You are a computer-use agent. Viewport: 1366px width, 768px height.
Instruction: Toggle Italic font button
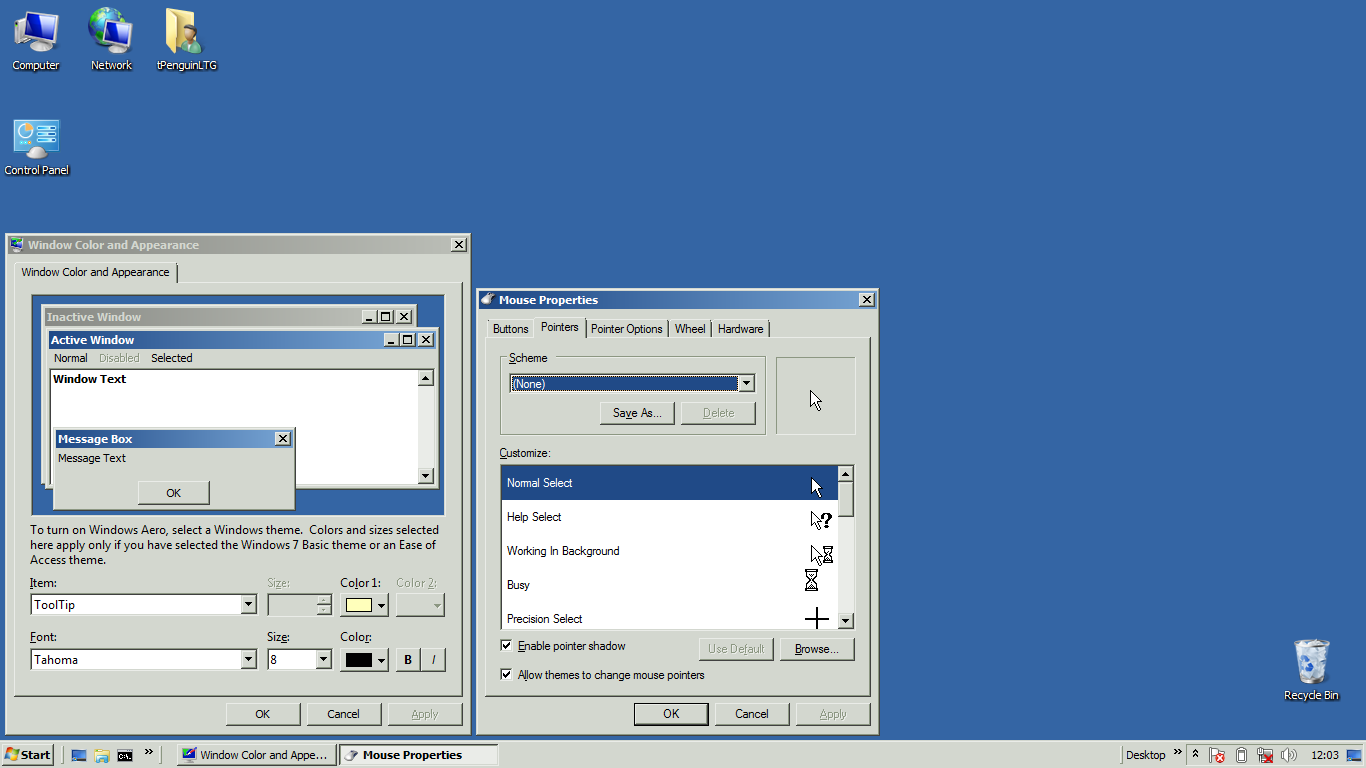(x=434, y=660)
